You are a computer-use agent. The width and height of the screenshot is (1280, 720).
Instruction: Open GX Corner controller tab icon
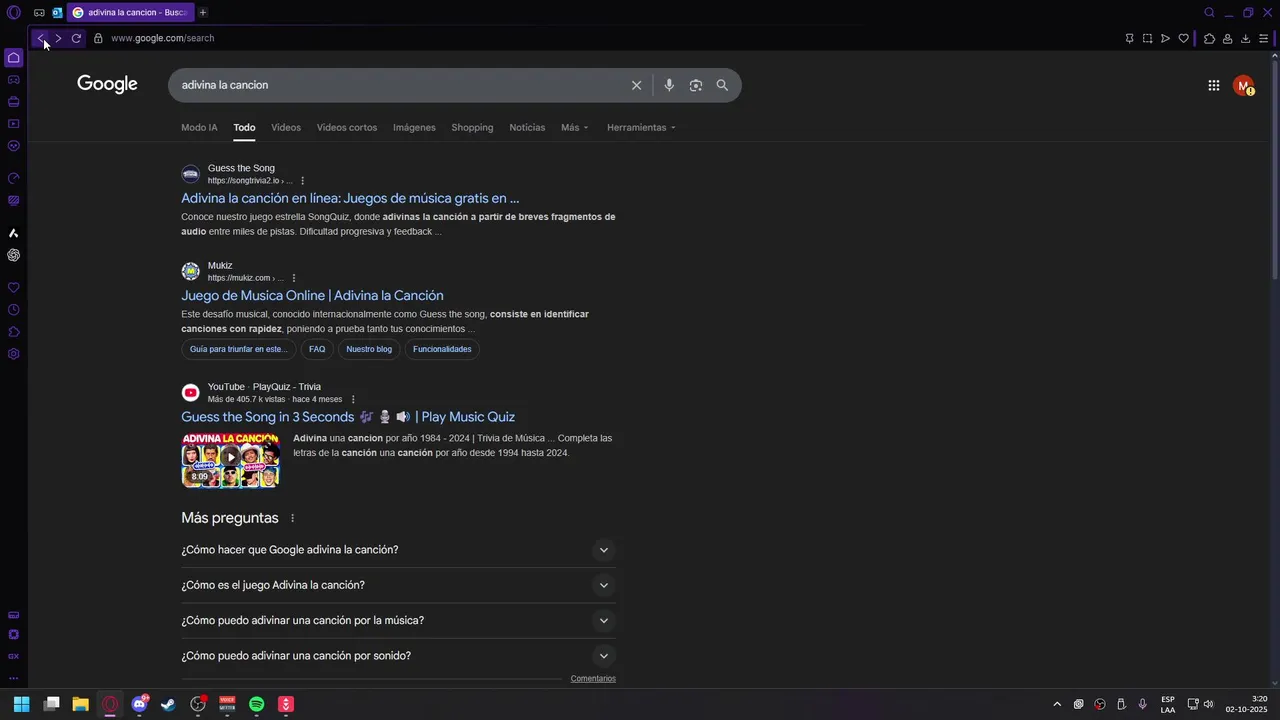click(39, 13)
